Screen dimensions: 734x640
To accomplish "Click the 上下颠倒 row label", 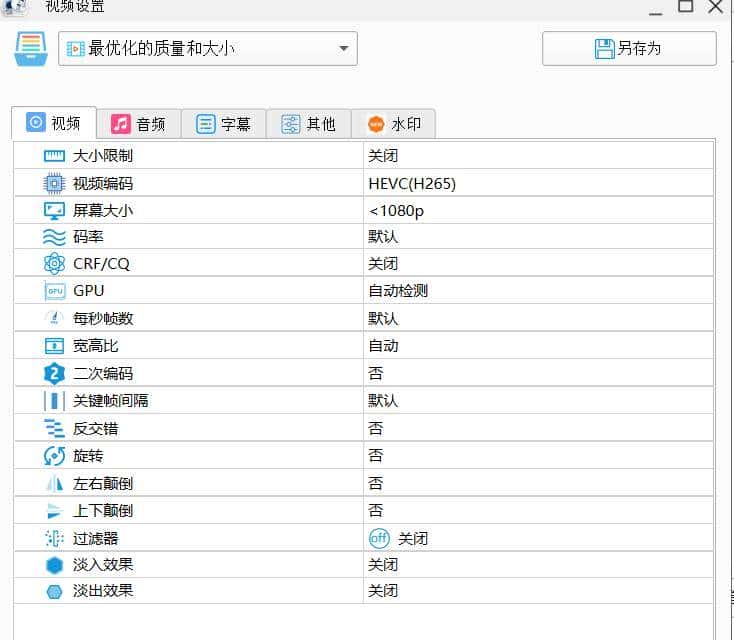I will click(103, 511).
